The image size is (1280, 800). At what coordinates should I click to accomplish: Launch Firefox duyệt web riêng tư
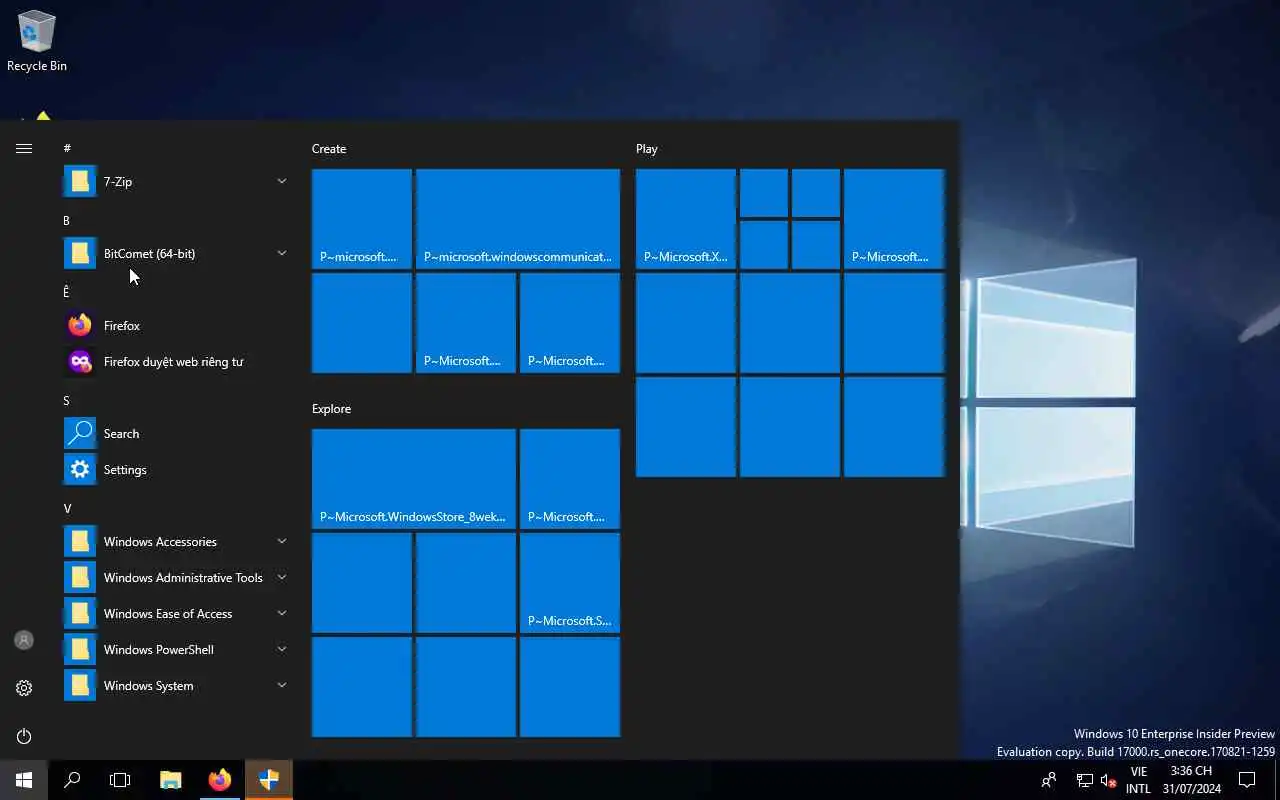point(176,362)
